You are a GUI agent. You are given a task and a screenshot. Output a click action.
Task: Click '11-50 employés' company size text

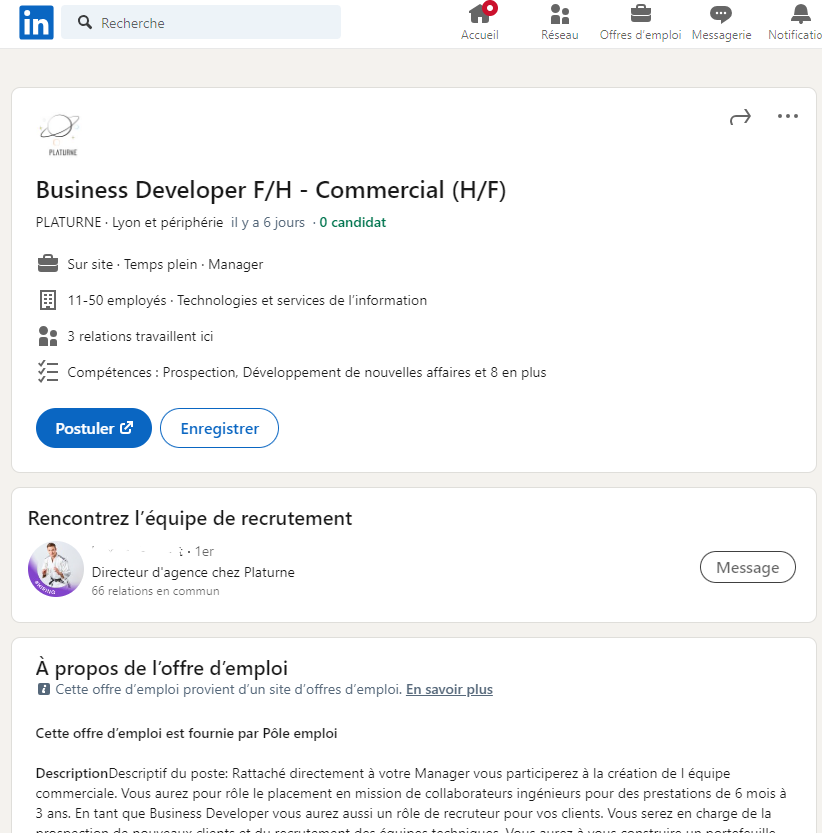coord(117,300)
